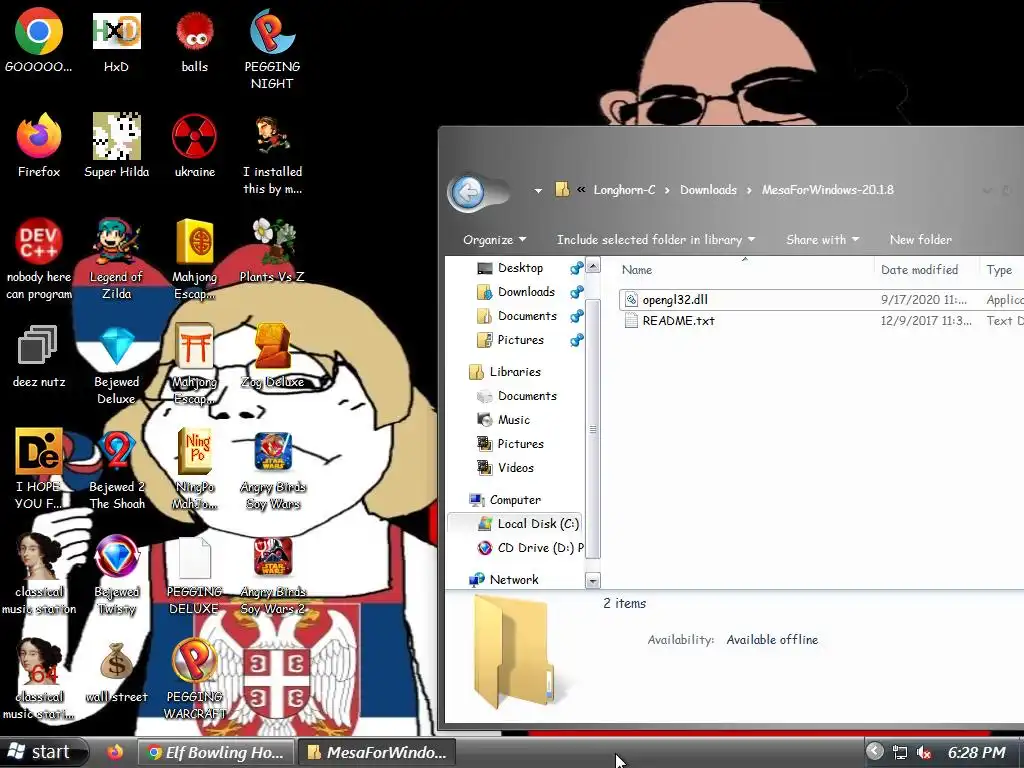The image size is (1024, 768).
Task: Click the New folder button
Action: pyautogui.click(x=920, y=240)
